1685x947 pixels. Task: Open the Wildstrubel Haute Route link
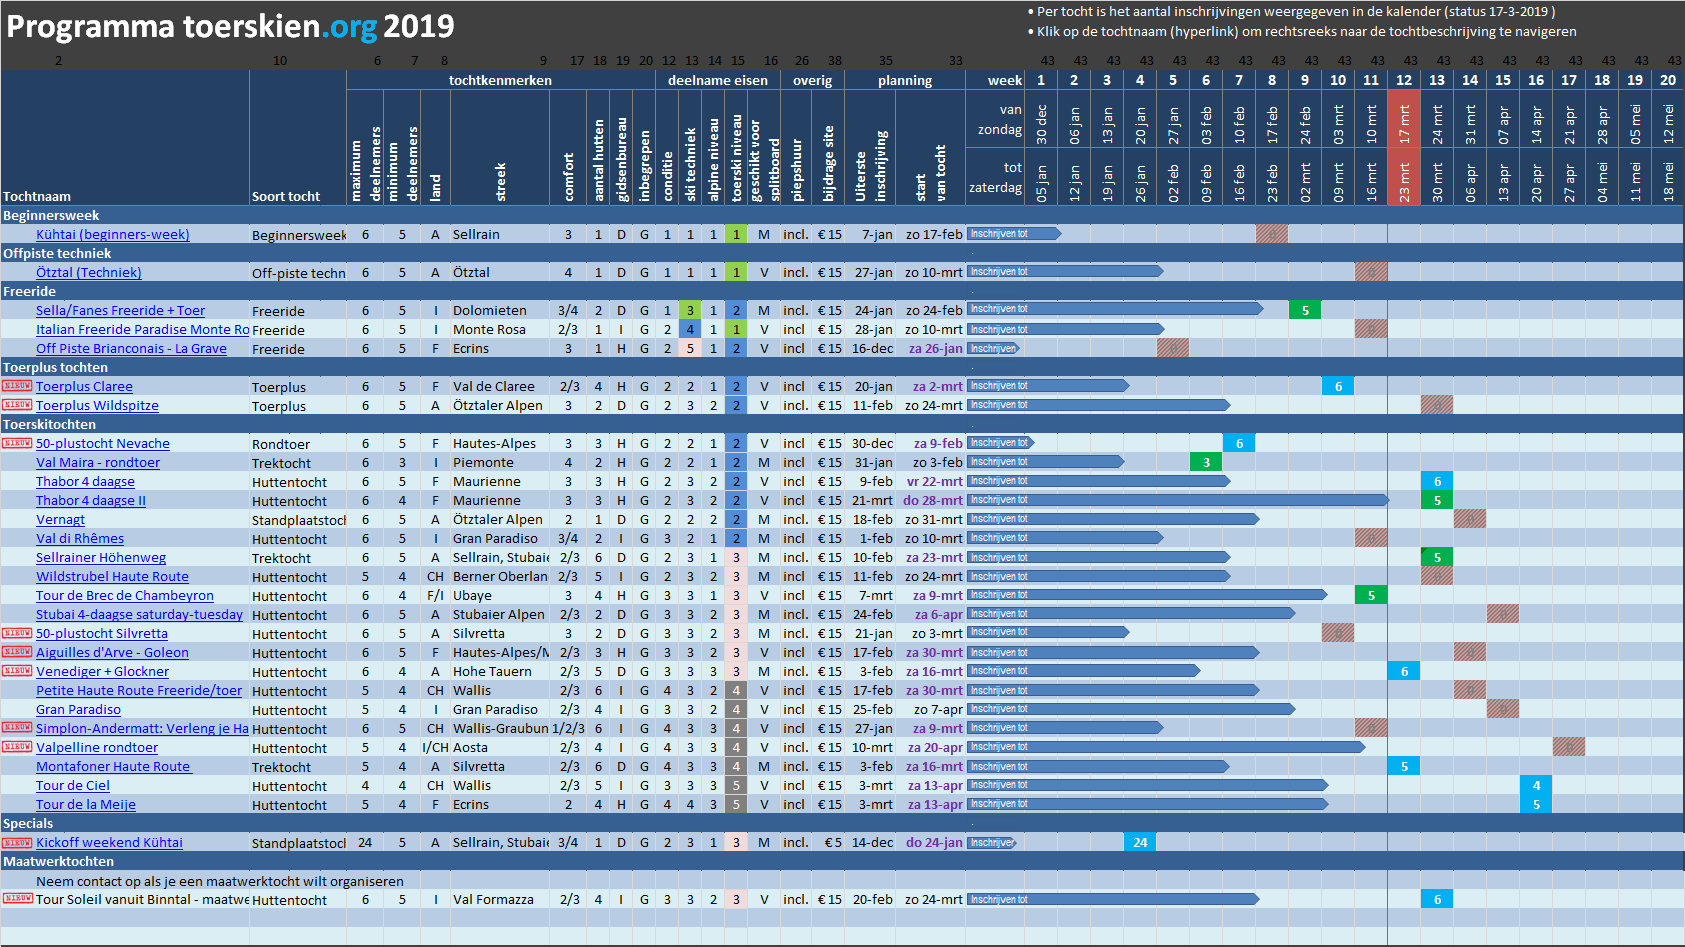coord(112,577)
